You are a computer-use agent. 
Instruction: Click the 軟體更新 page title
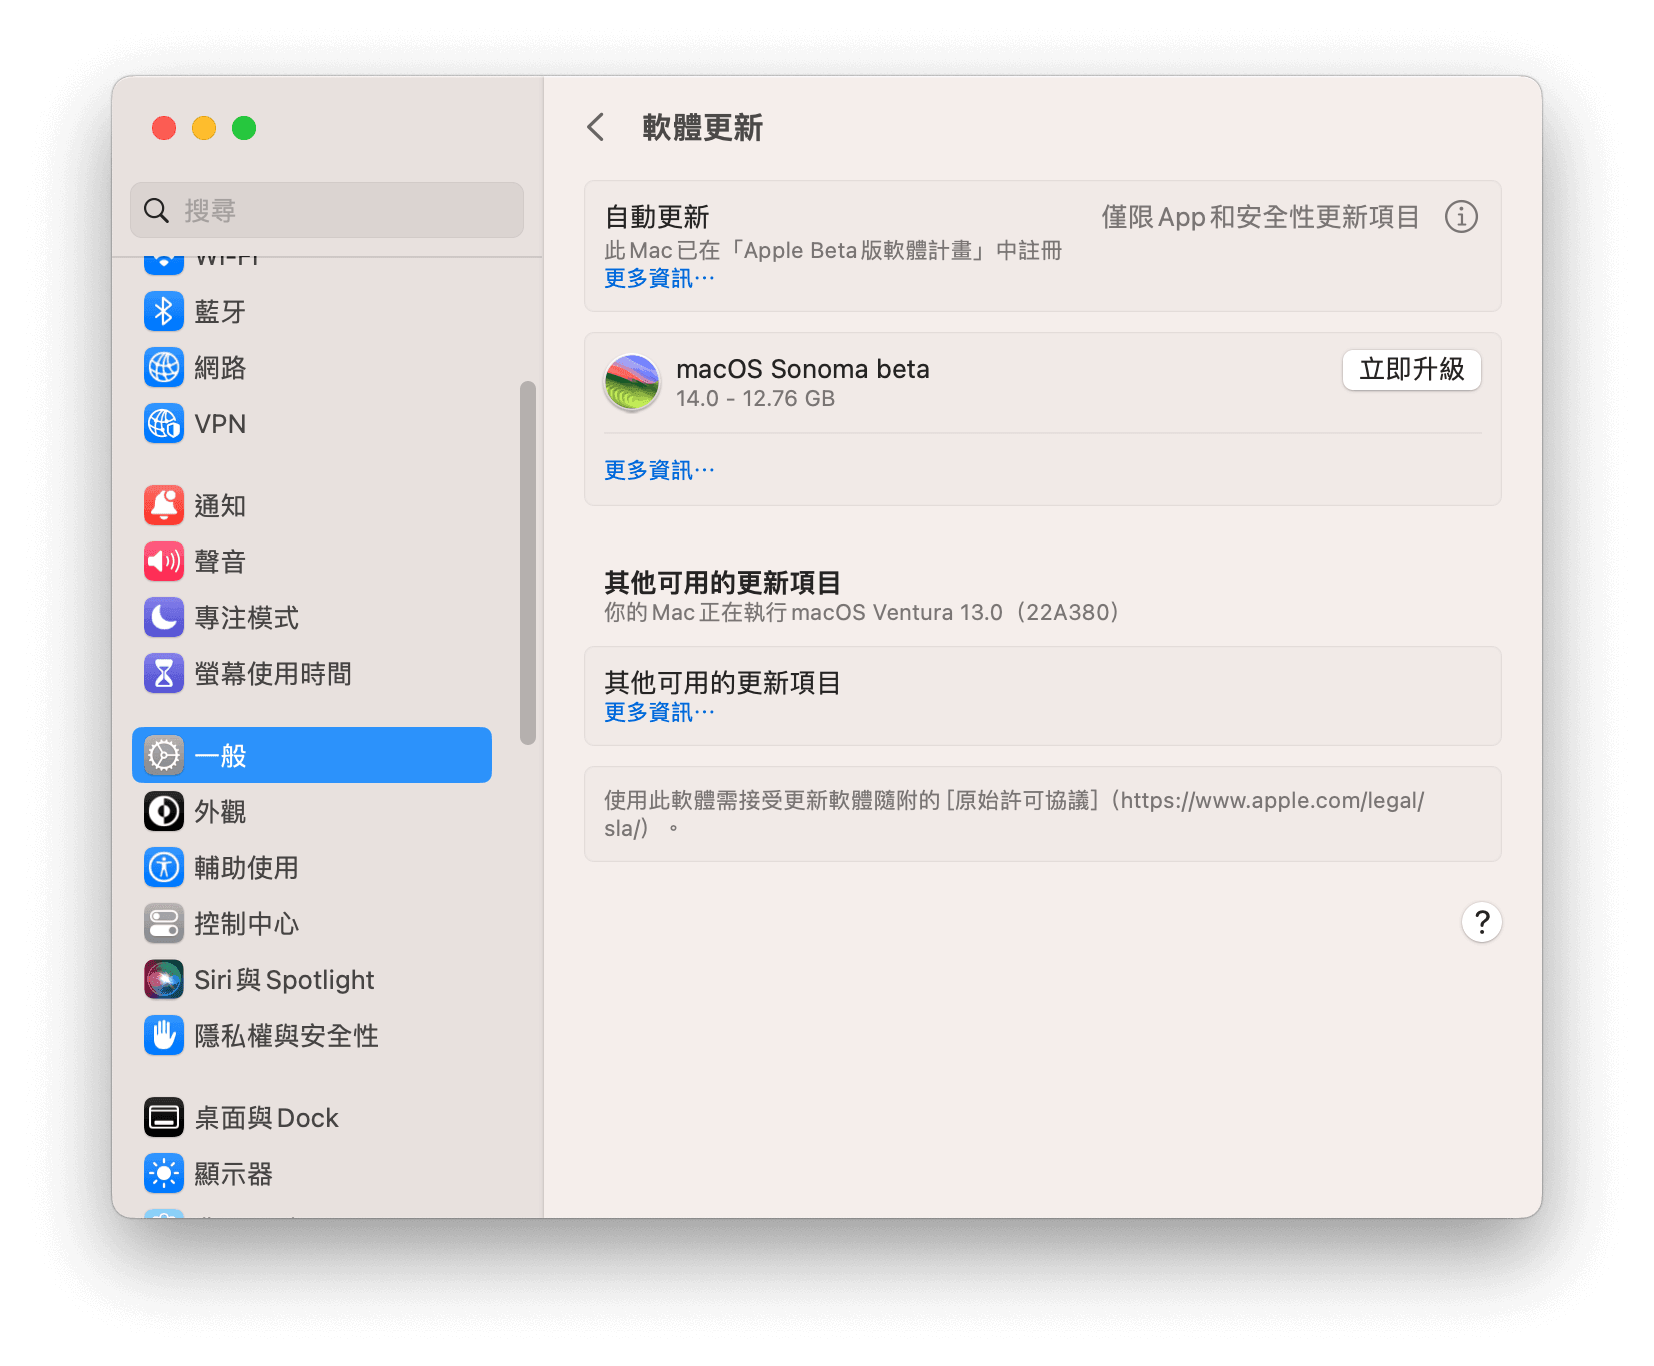702,127
